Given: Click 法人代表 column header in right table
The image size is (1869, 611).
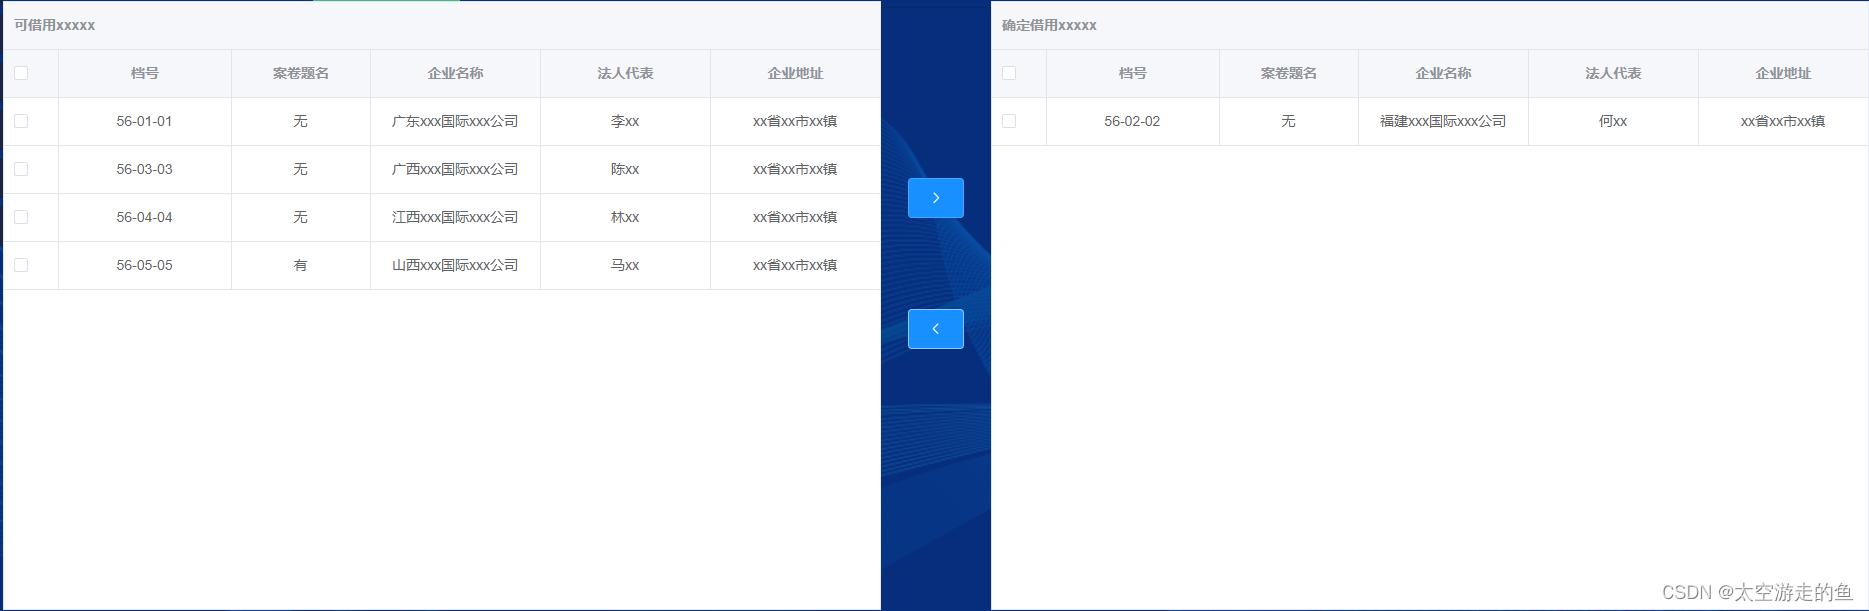Looking at the screenshot, I should pyautogui.click(x=1613, y=73).
